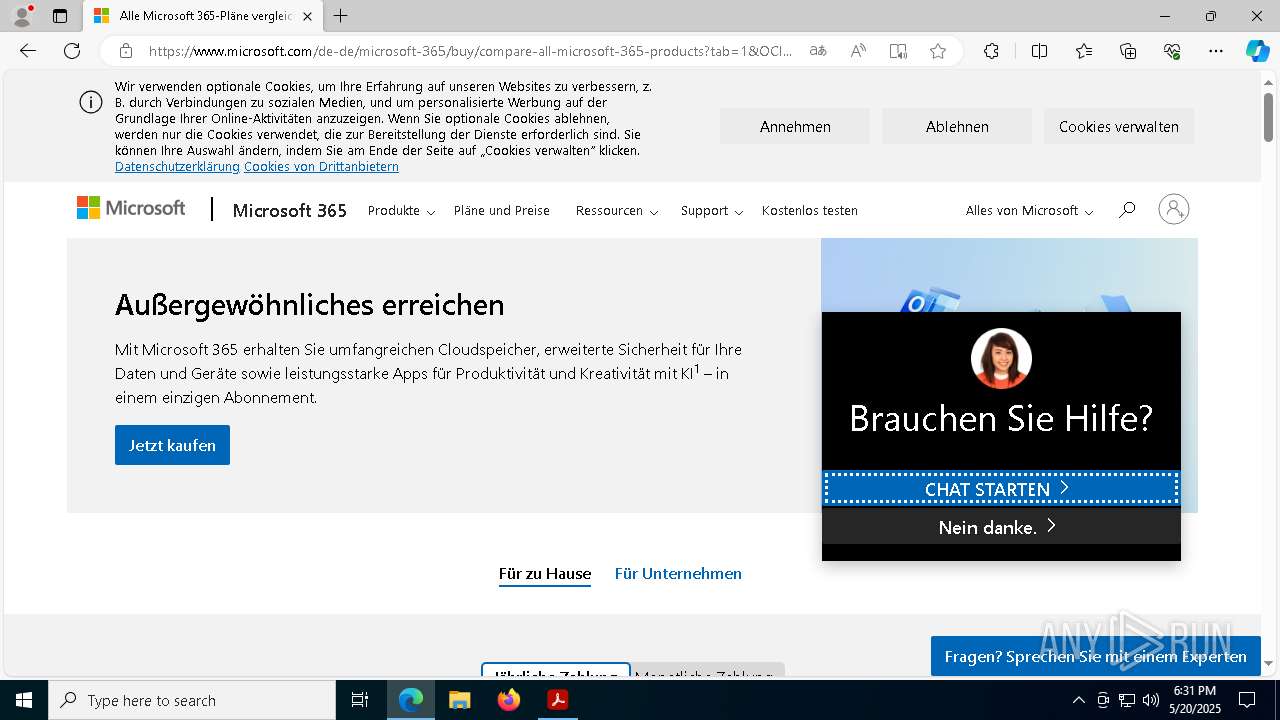Click the Microsoft logo
This screenshot has width=1280, height=720.
point(131,208)
